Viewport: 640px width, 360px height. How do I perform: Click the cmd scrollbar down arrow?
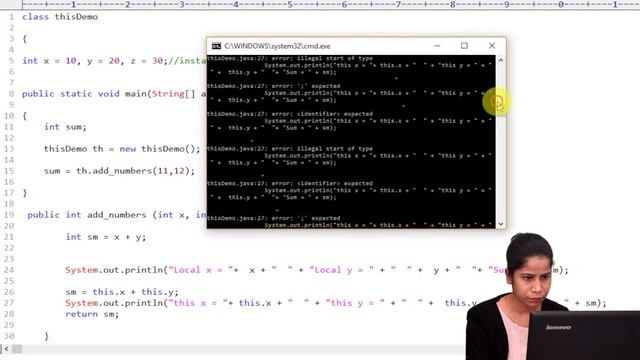point(501,224)
